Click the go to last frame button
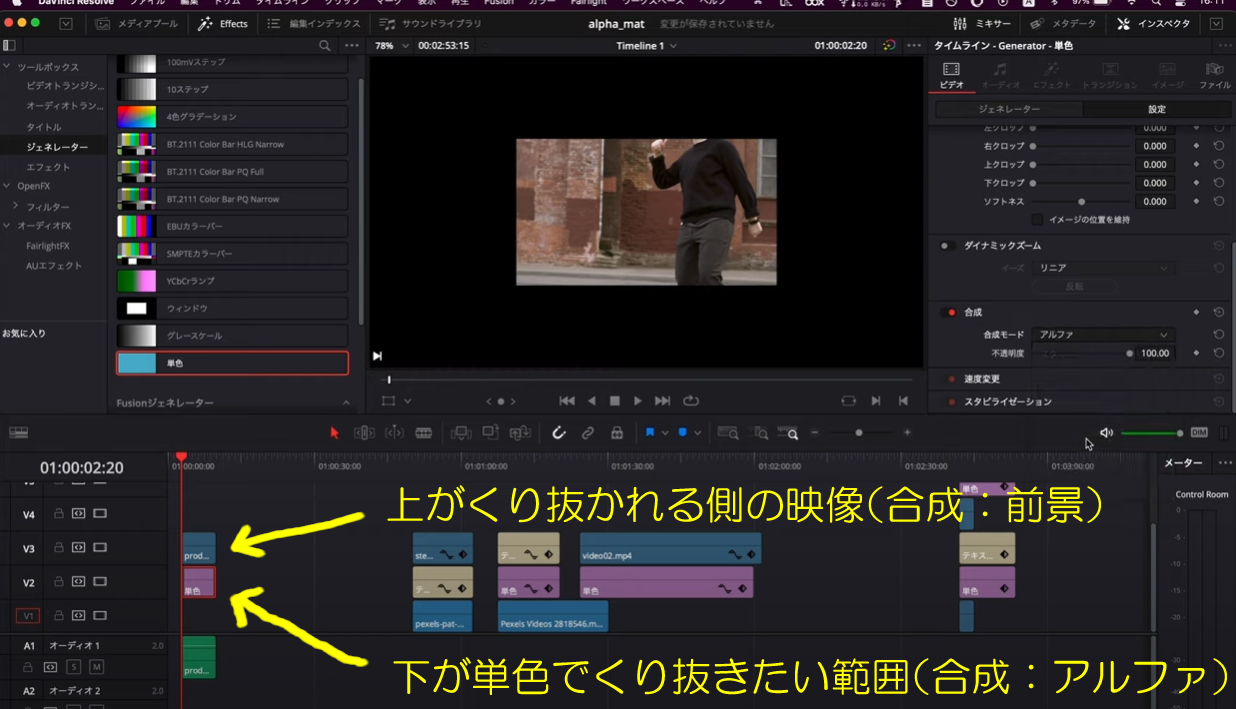The height and width of the screenshot is (709, 1236). [662, 401]
